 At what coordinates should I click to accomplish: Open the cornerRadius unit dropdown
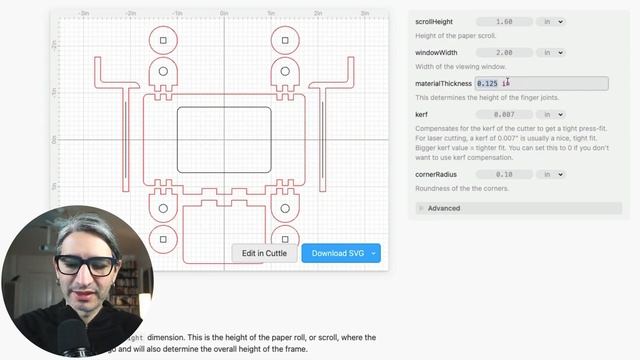pyautogui.click(x=551, y=174)
